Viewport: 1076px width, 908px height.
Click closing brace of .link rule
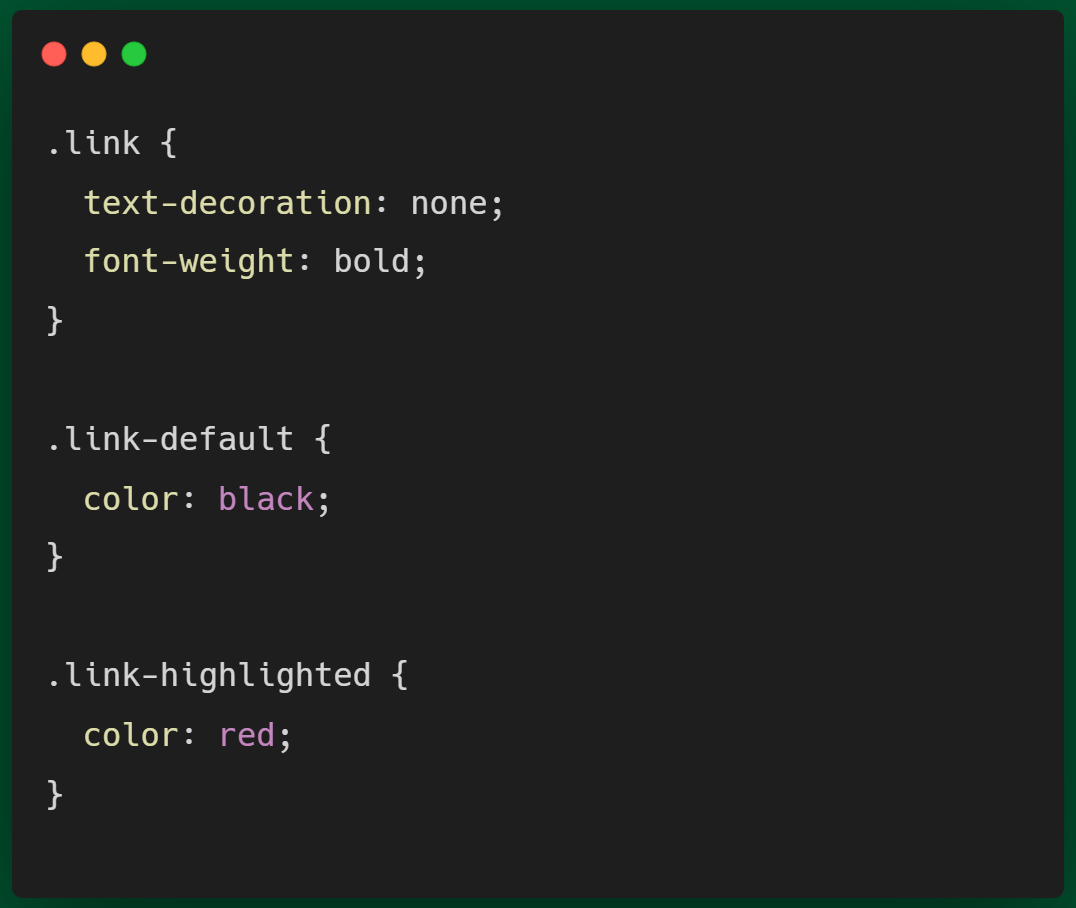click(x=55, y=321)
